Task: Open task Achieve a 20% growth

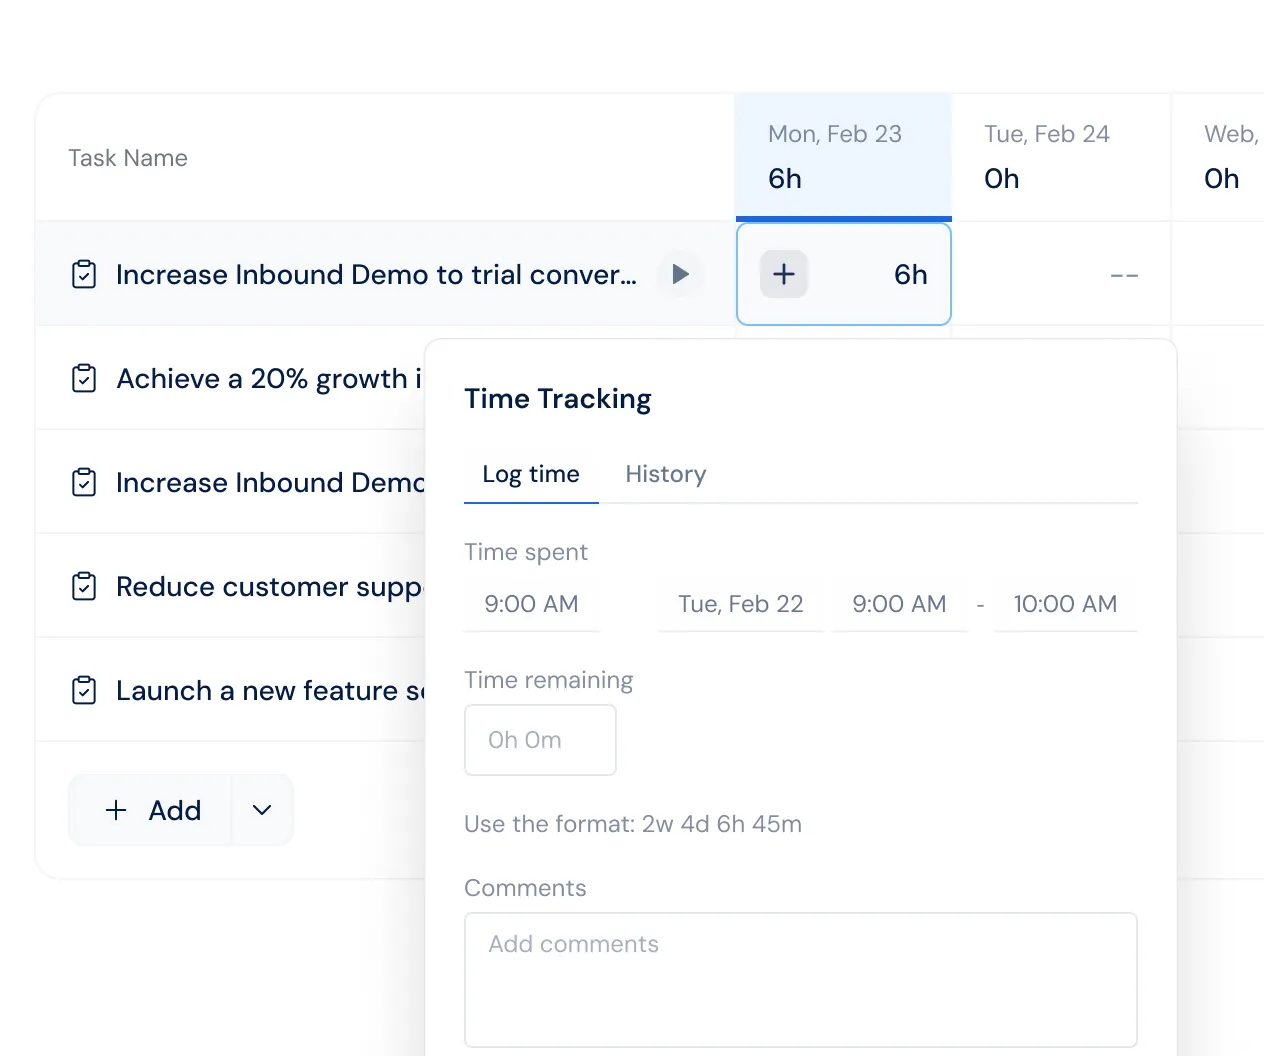Action: 270,378
